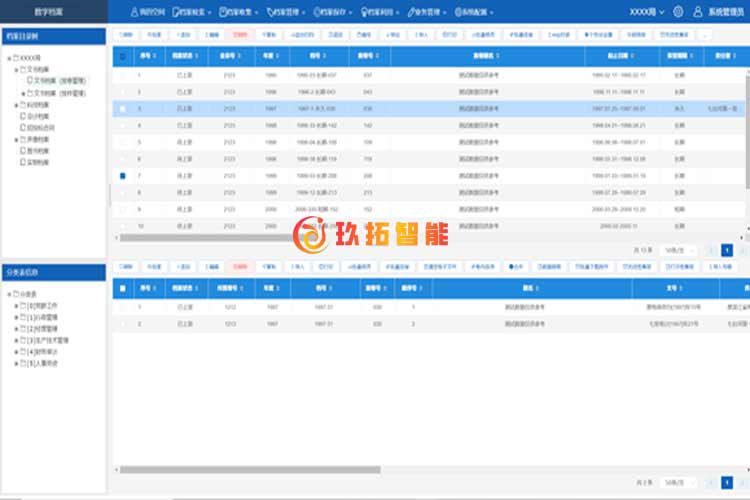Sort upper table by 档号 column arrow
Image resolution: width=750 pixels, height=500 pixels.
pos(324,56)
